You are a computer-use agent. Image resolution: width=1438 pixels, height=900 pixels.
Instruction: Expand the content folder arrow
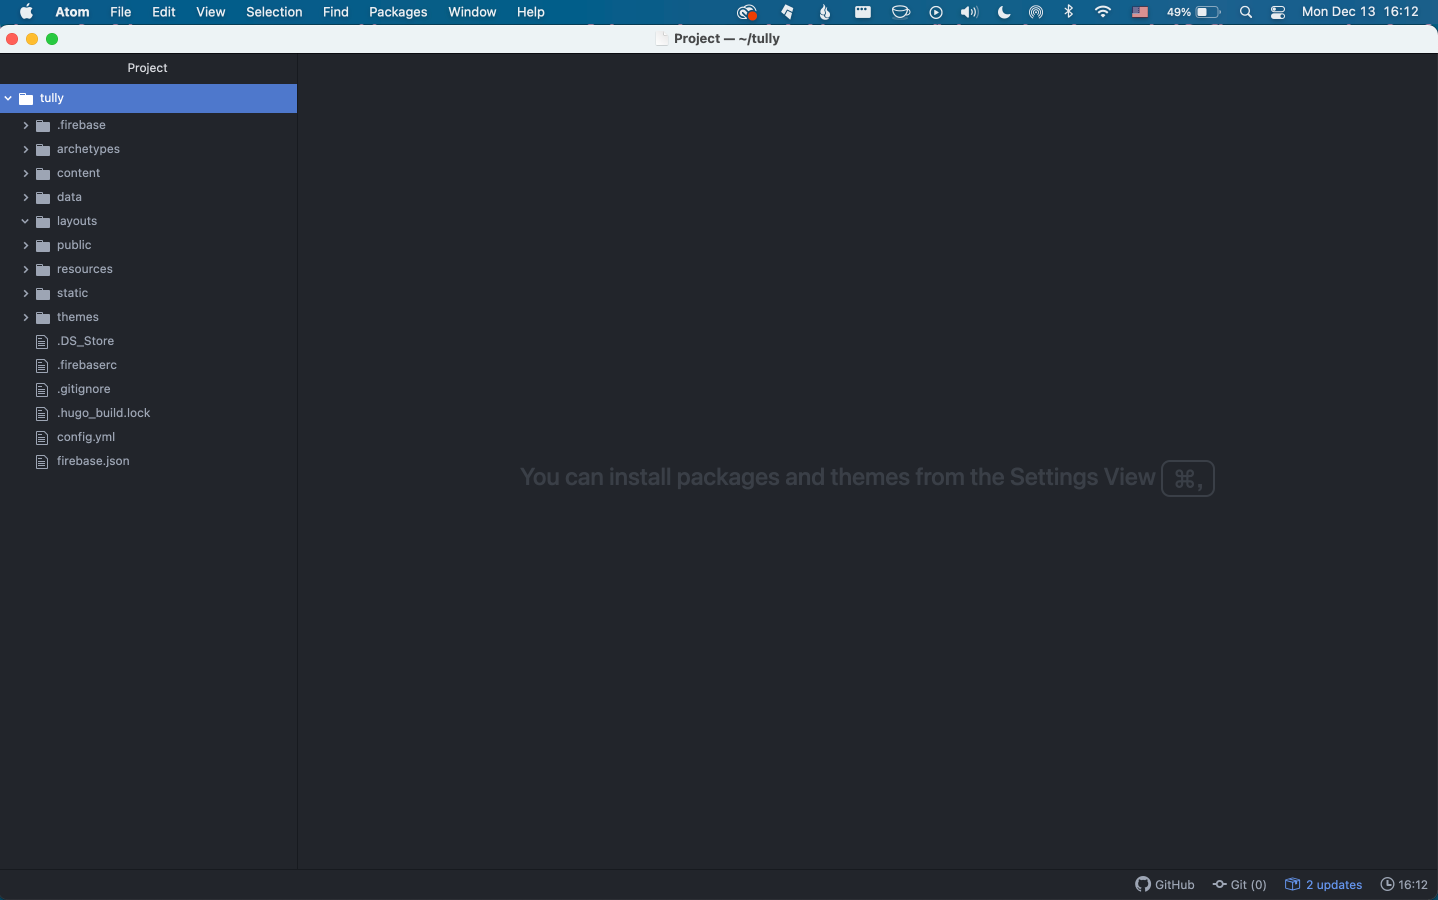pos(26,173)
